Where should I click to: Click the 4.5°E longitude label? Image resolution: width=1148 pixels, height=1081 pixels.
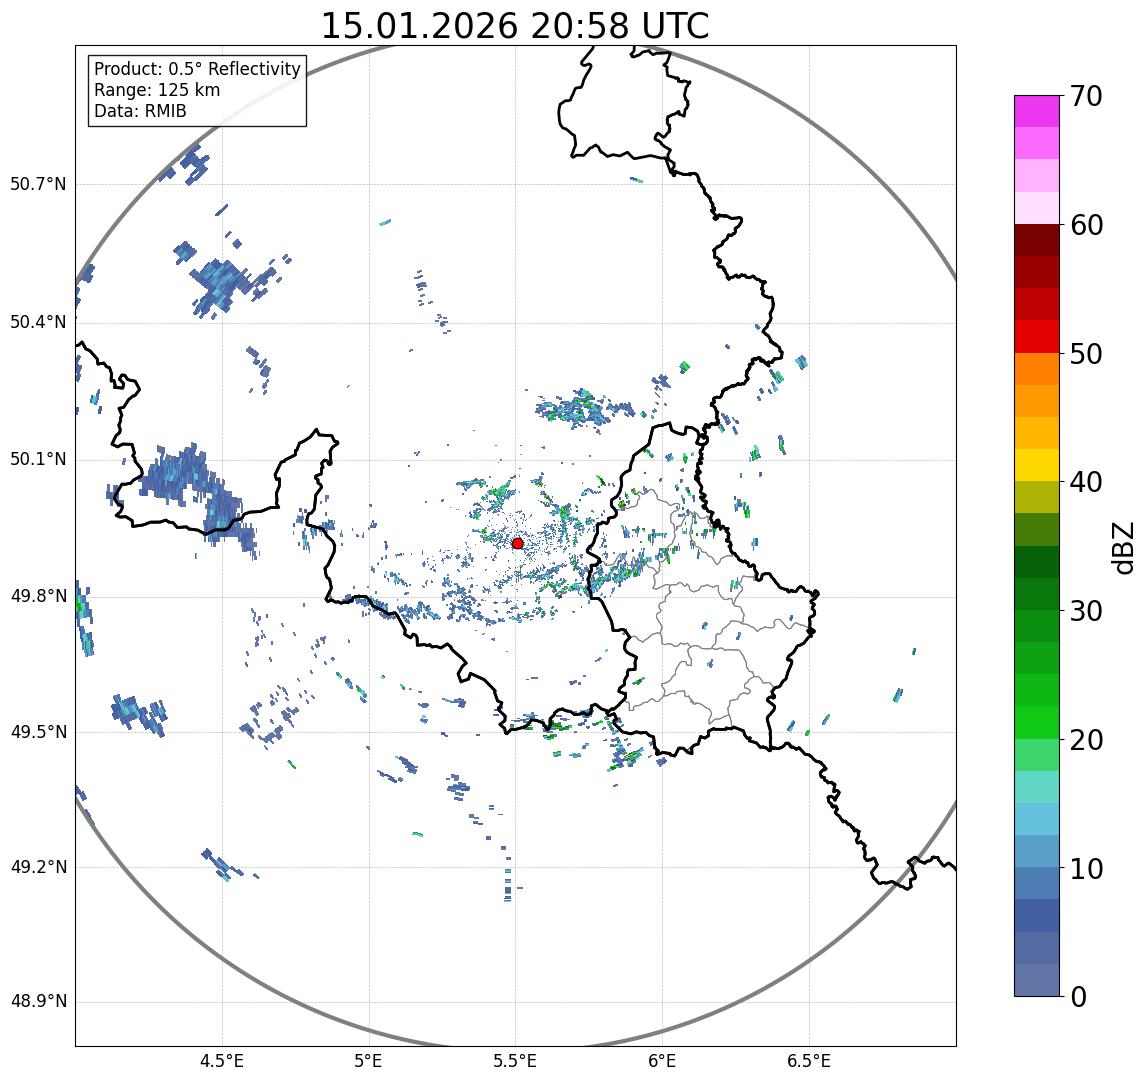click(222, 1061)
